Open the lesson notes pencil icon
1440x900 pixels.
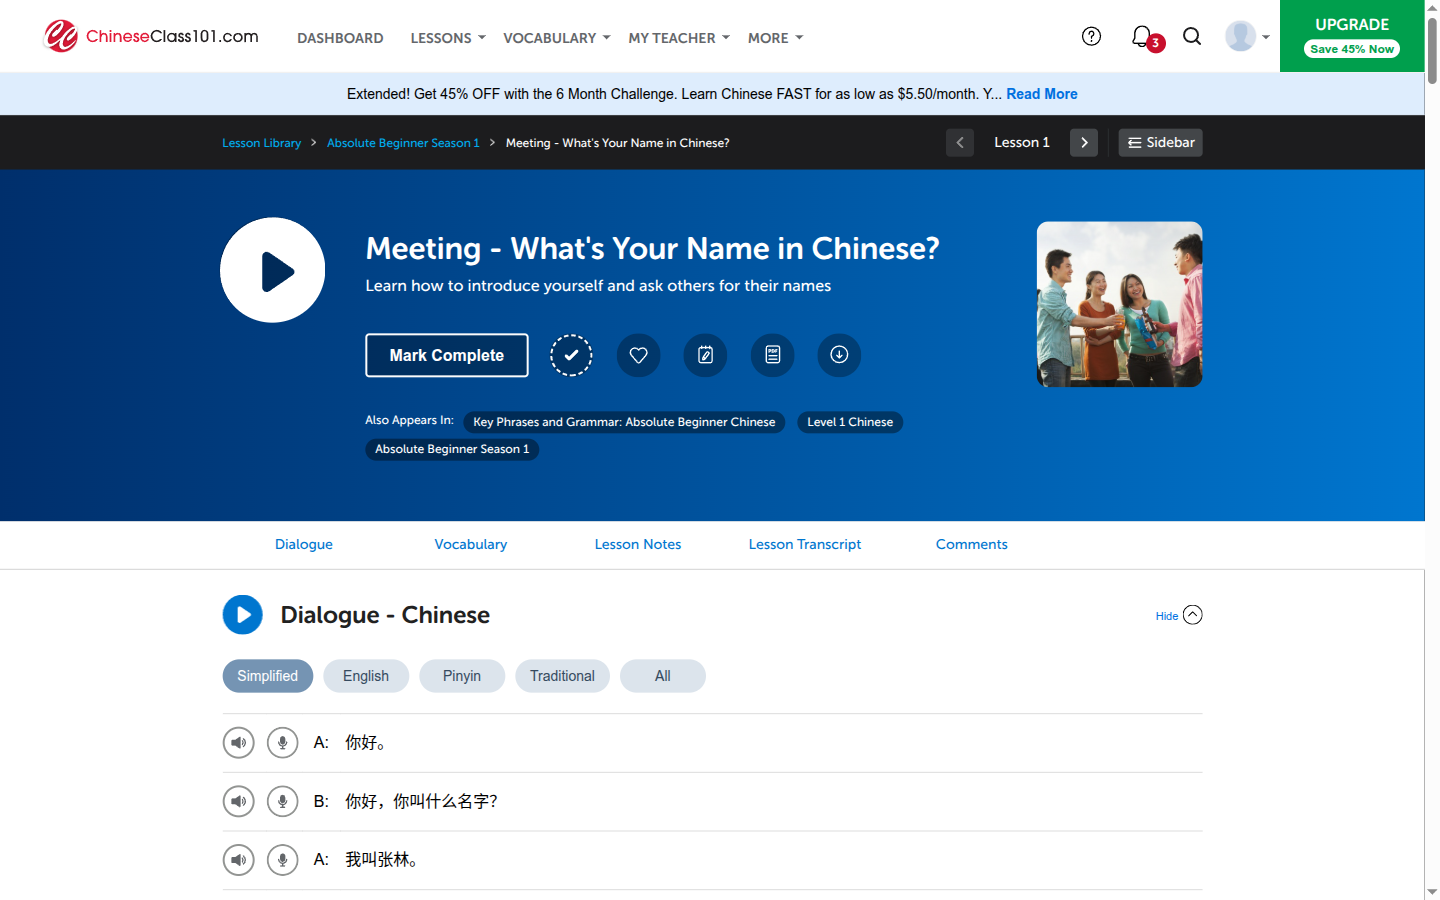point(705,355)
